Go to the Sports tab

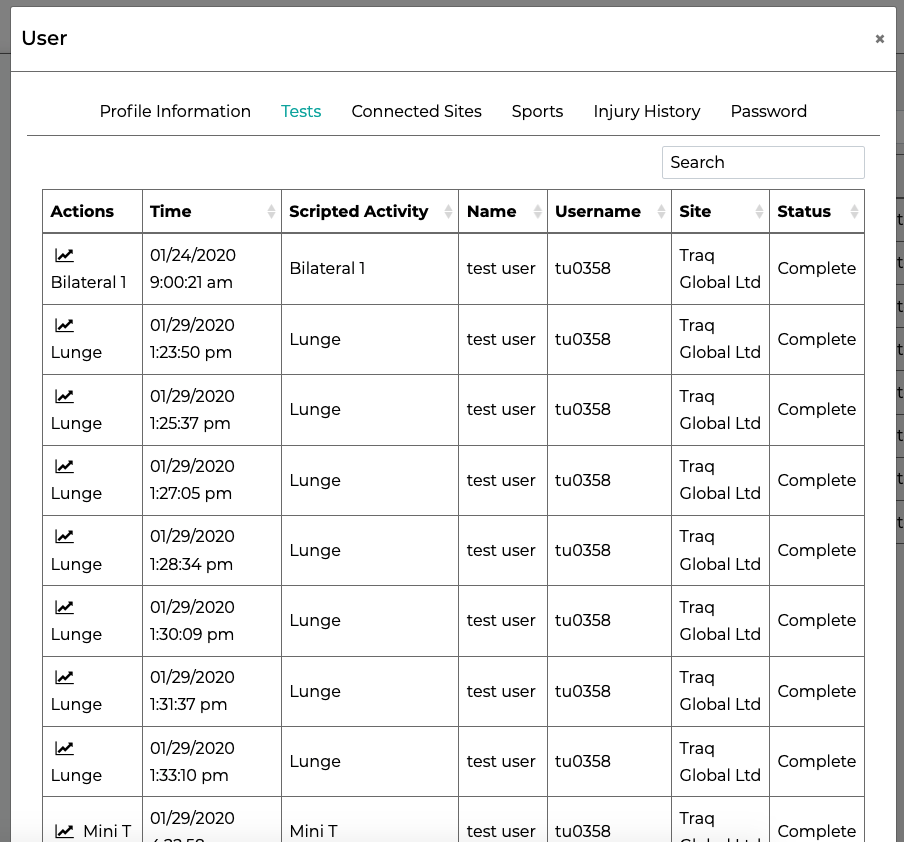point(537,111)
